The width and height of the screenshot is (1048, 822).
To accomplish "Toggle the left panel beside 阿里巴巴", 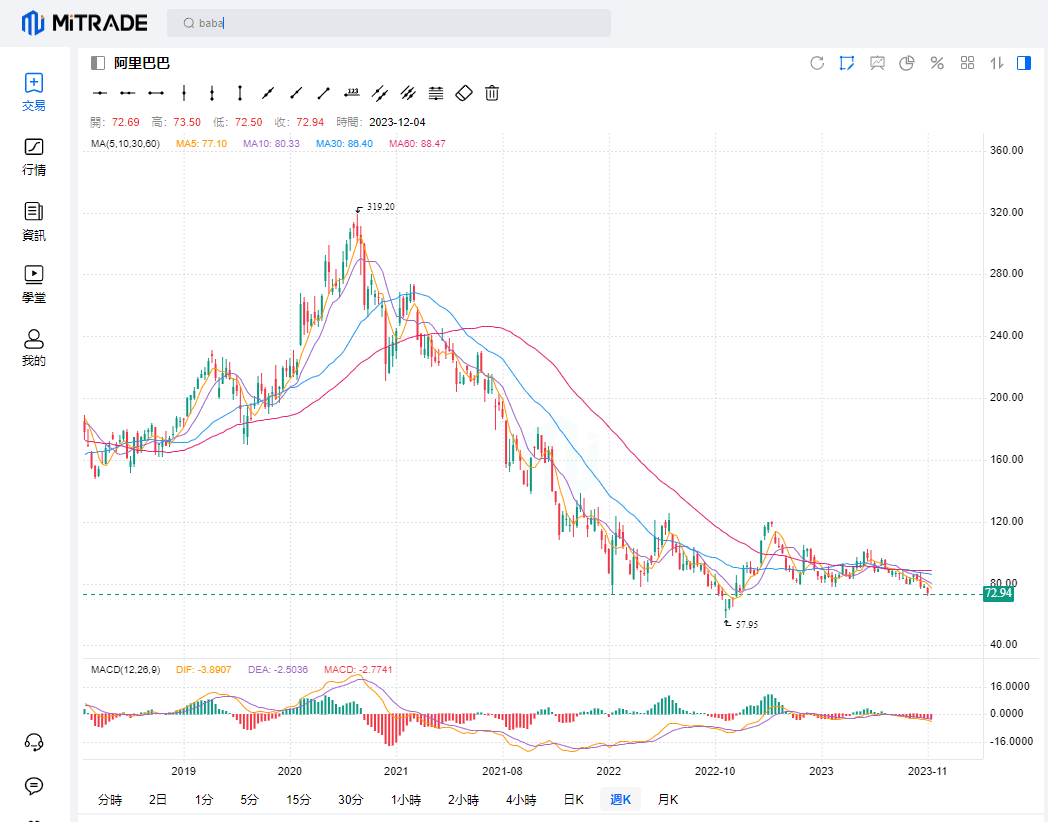I will [x=97, y=63].
